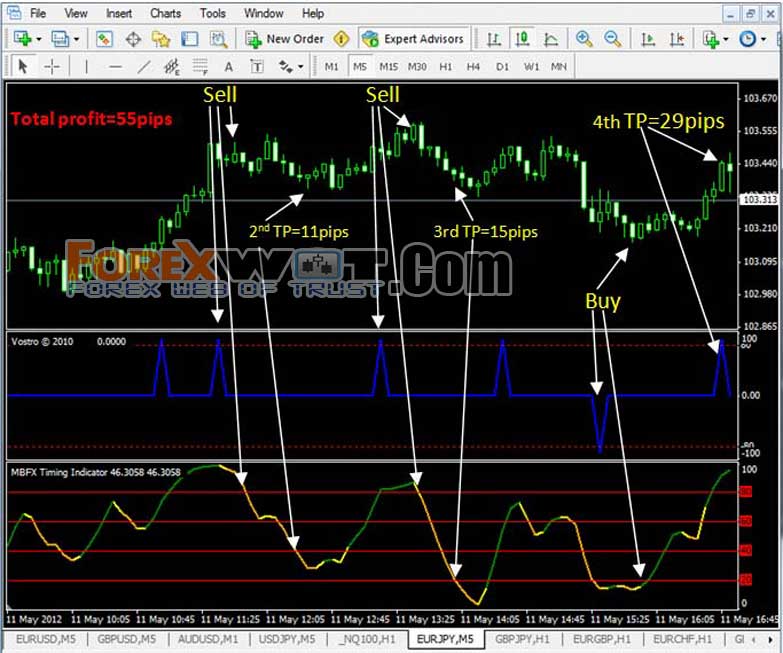Open the Market Watch window icon
783x653 pixels.
pos(104,39)
